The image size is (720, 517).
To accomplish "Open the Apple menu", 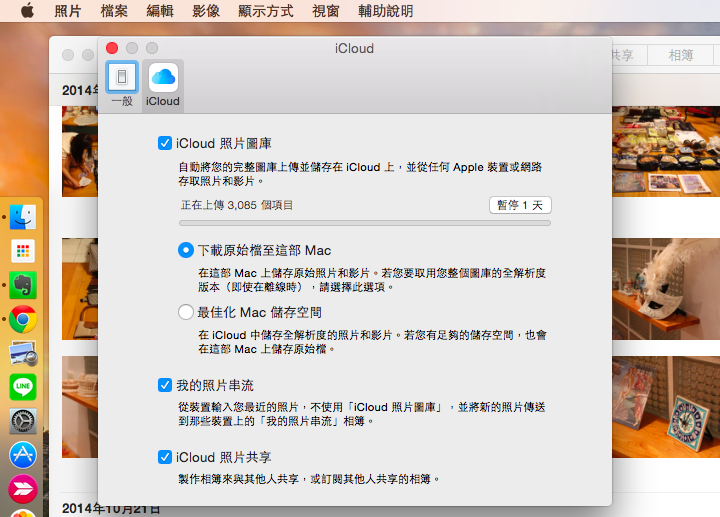I will (x=28, y=11).
